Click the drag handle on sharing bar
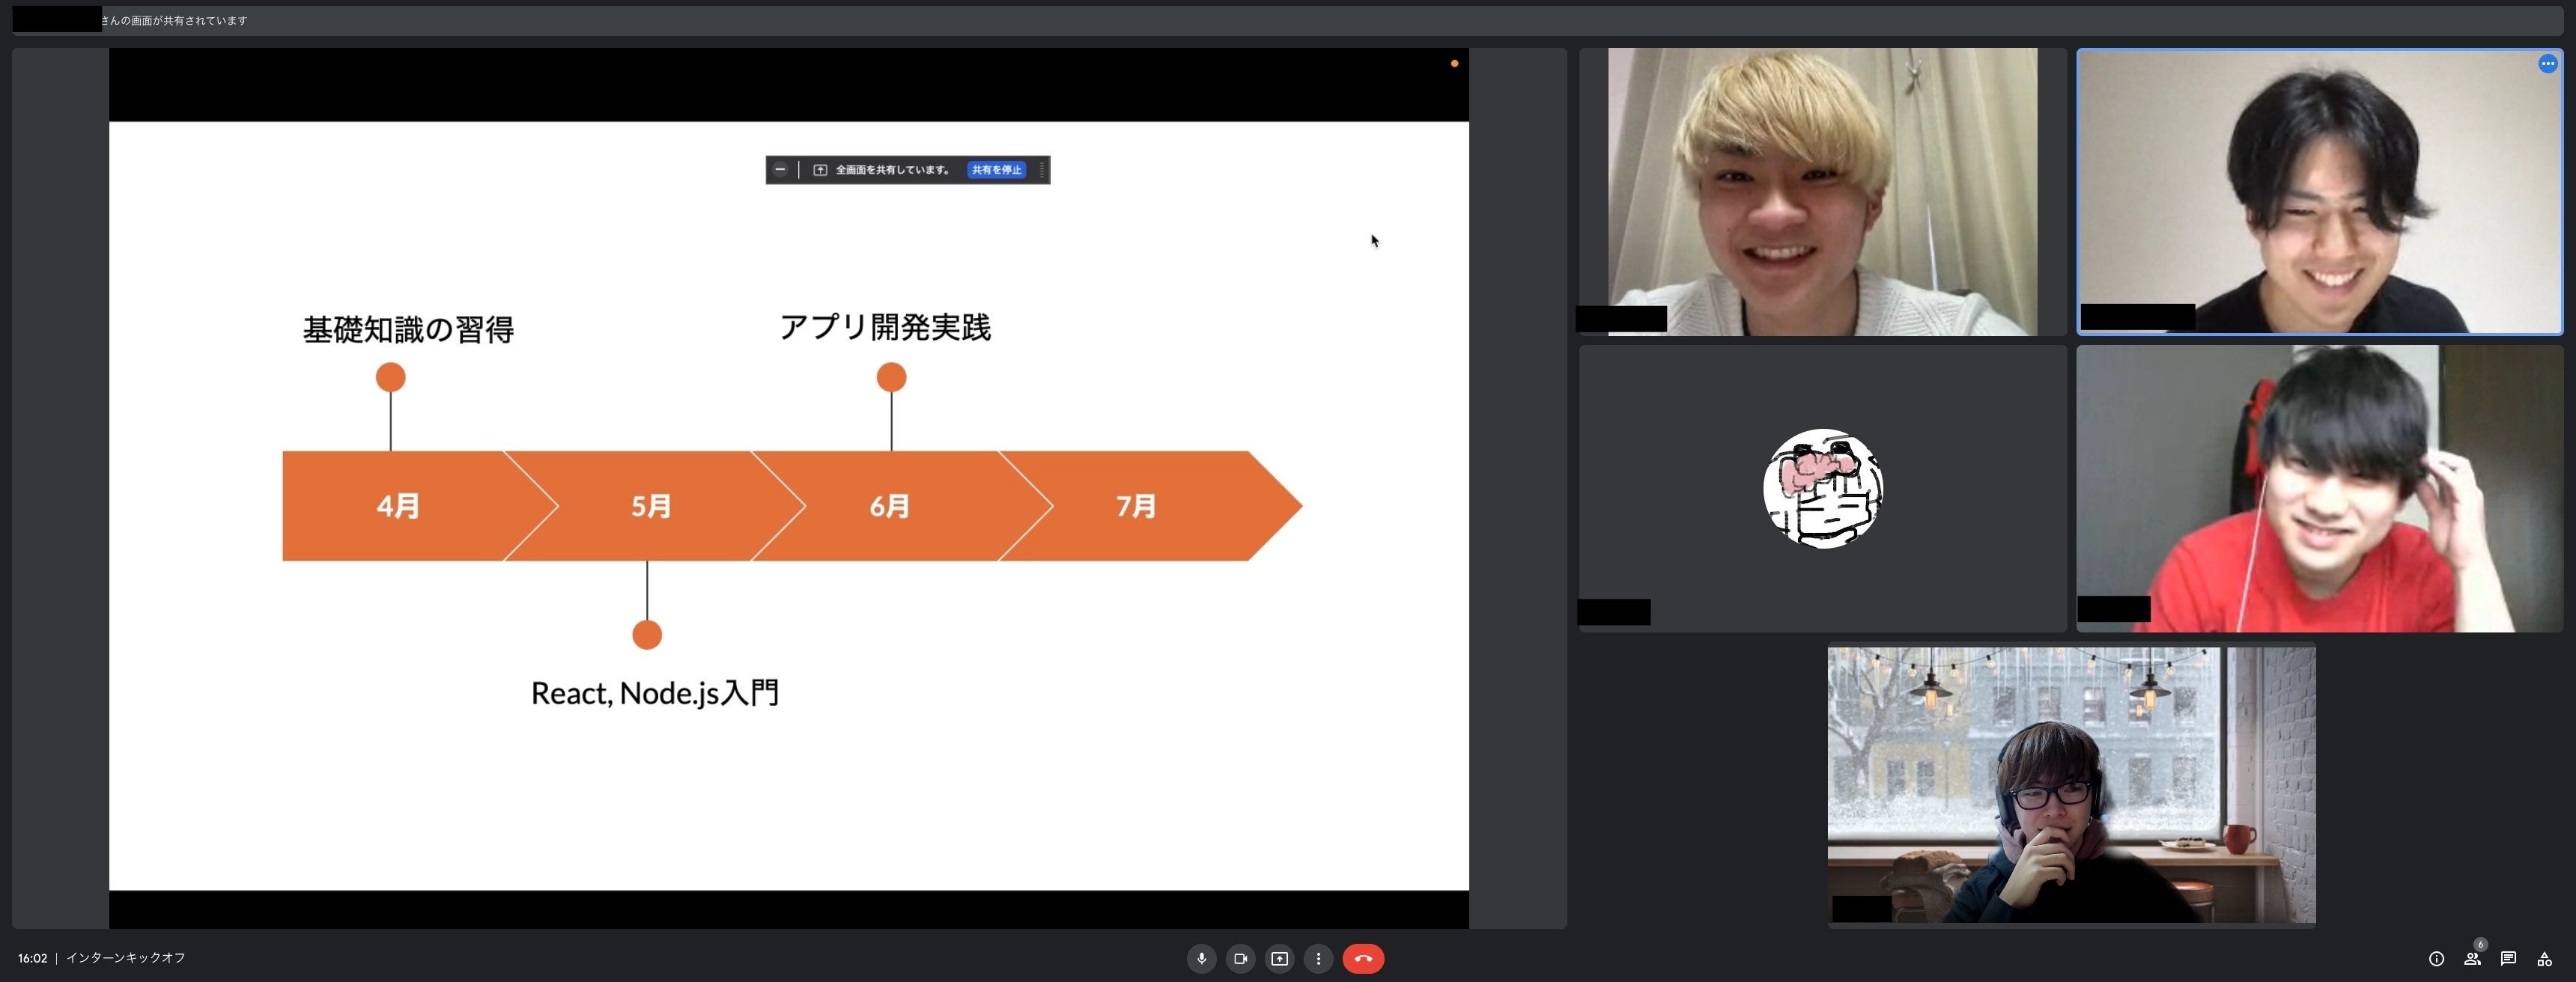The height and width of the screenshot is (982, 2576). click(x=1042, y=170)
